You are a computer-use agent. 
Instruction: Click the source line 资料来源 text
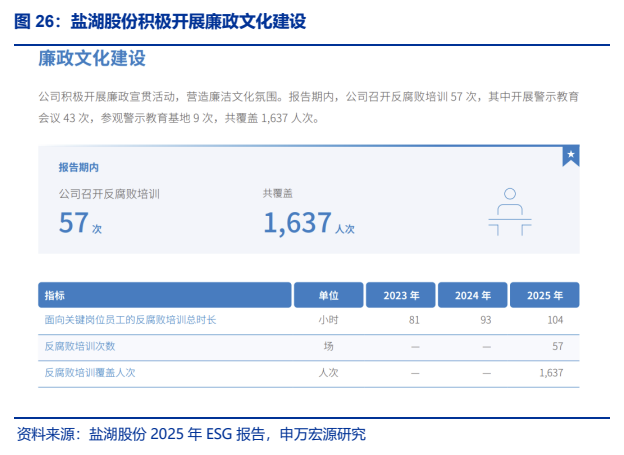point(191,434)
